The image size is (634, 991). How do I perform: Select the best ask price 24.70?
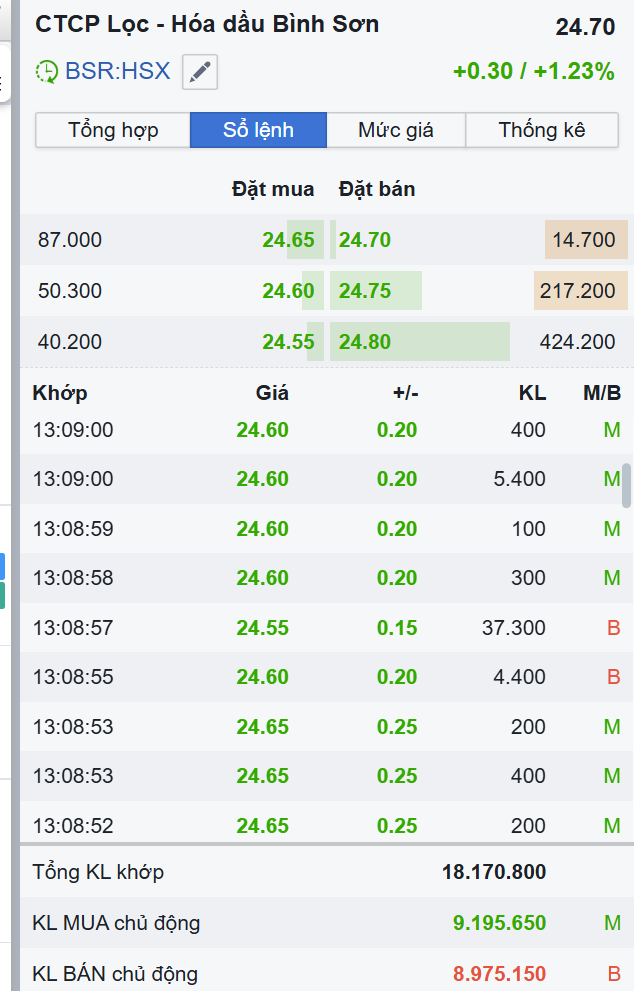[x=365, y=240]
